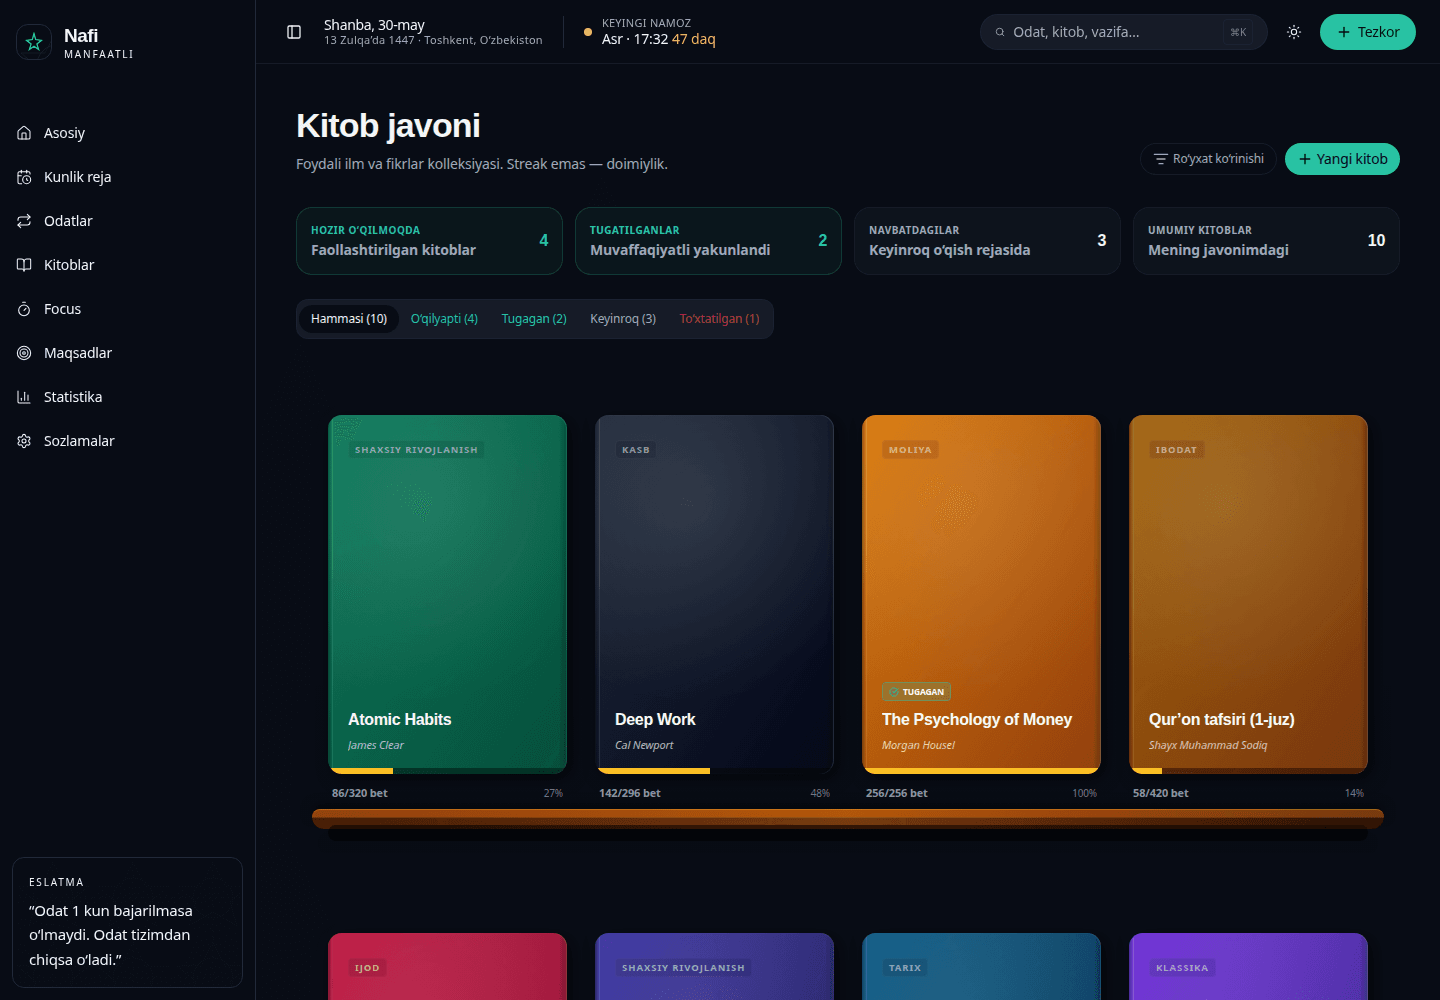Click the Maqsadlar target icon

[24, 353]
